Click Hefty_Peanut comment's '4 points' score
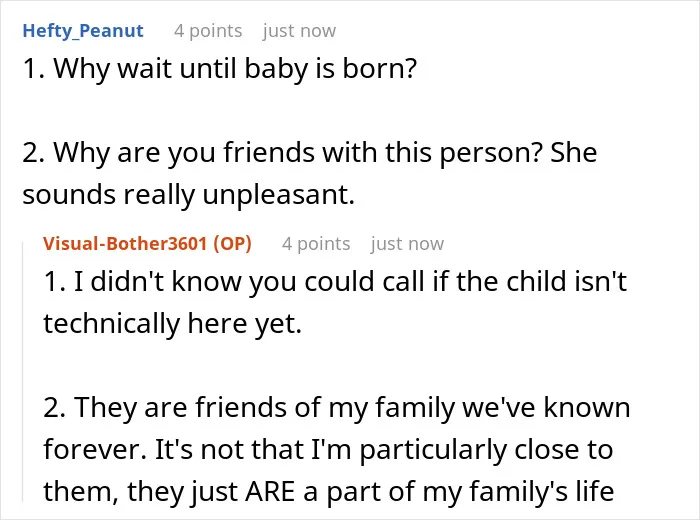 [x=208, y=31]
